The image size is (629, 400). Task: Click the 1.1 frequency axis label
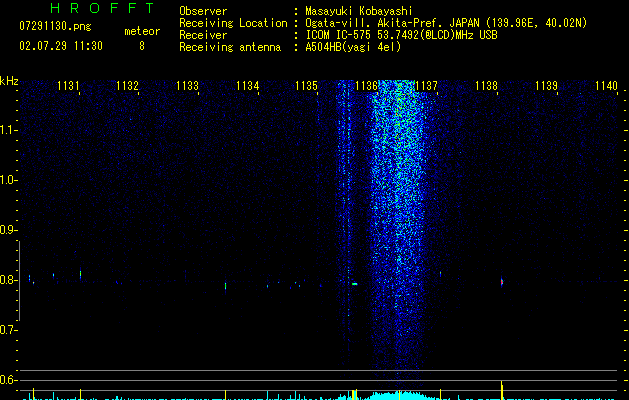(x=8, y=130)
